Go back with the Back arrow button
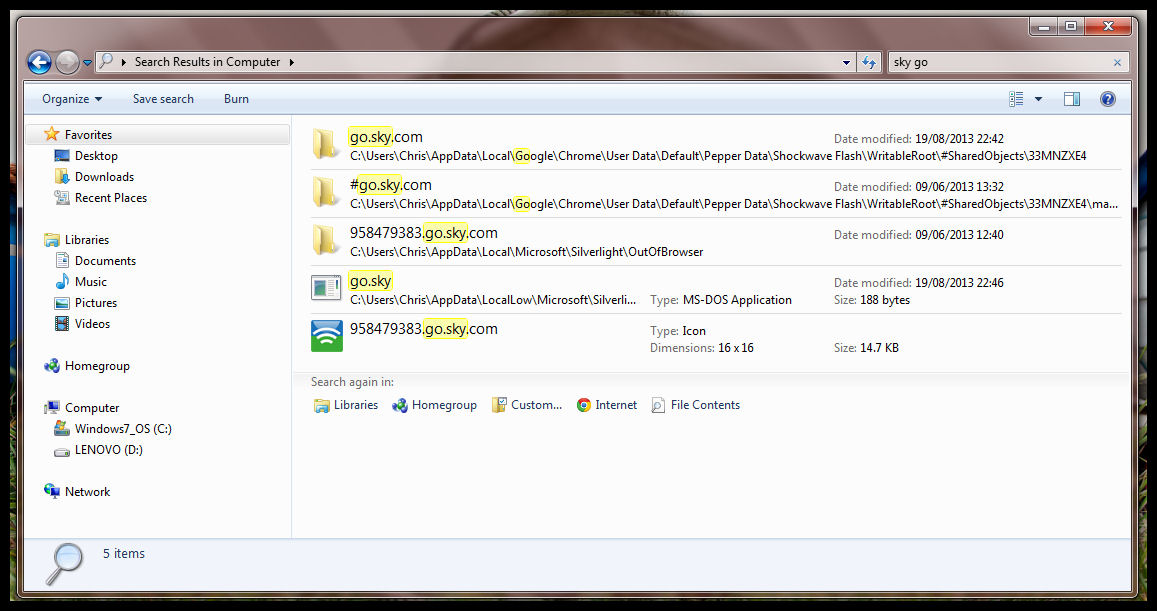Image resolution: width=1157 pixels, height=611 pixels. [40, 63]
